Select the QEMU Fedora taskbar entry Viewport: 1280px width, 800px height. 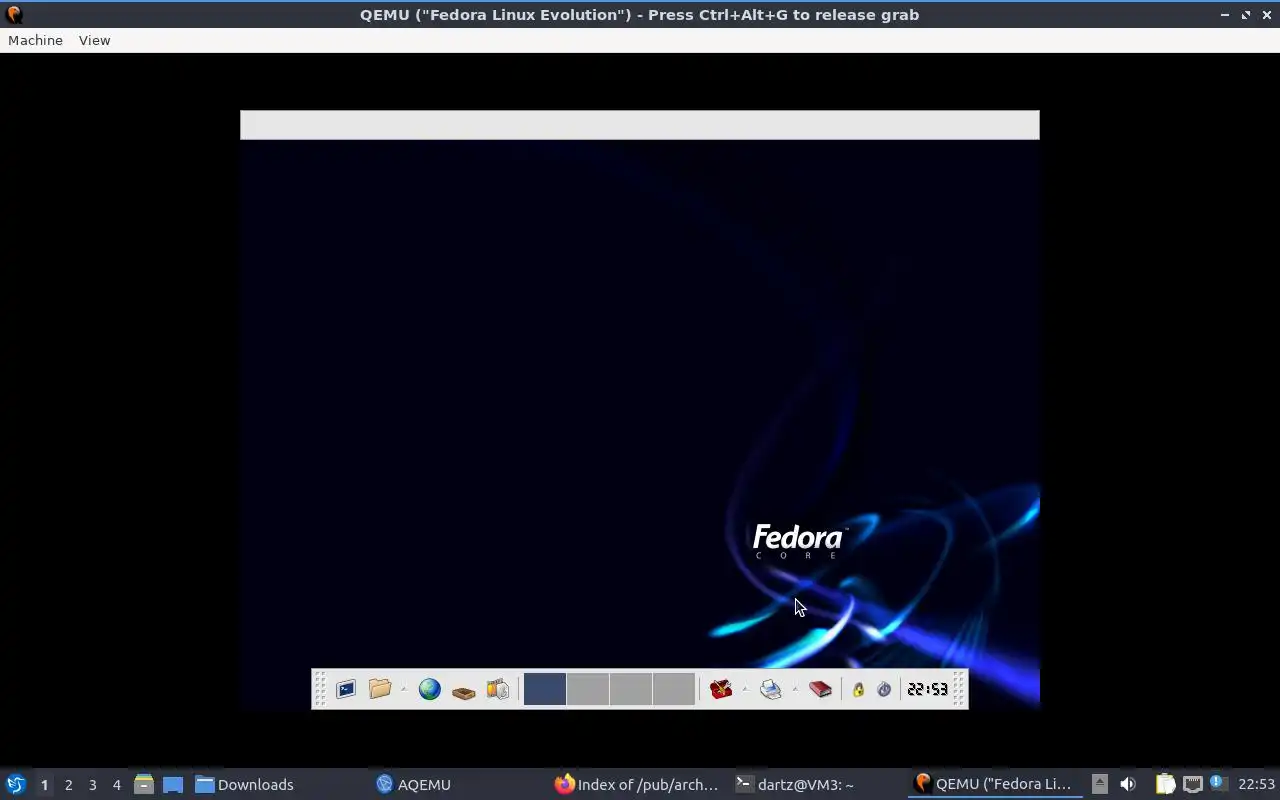pos(994,784)
